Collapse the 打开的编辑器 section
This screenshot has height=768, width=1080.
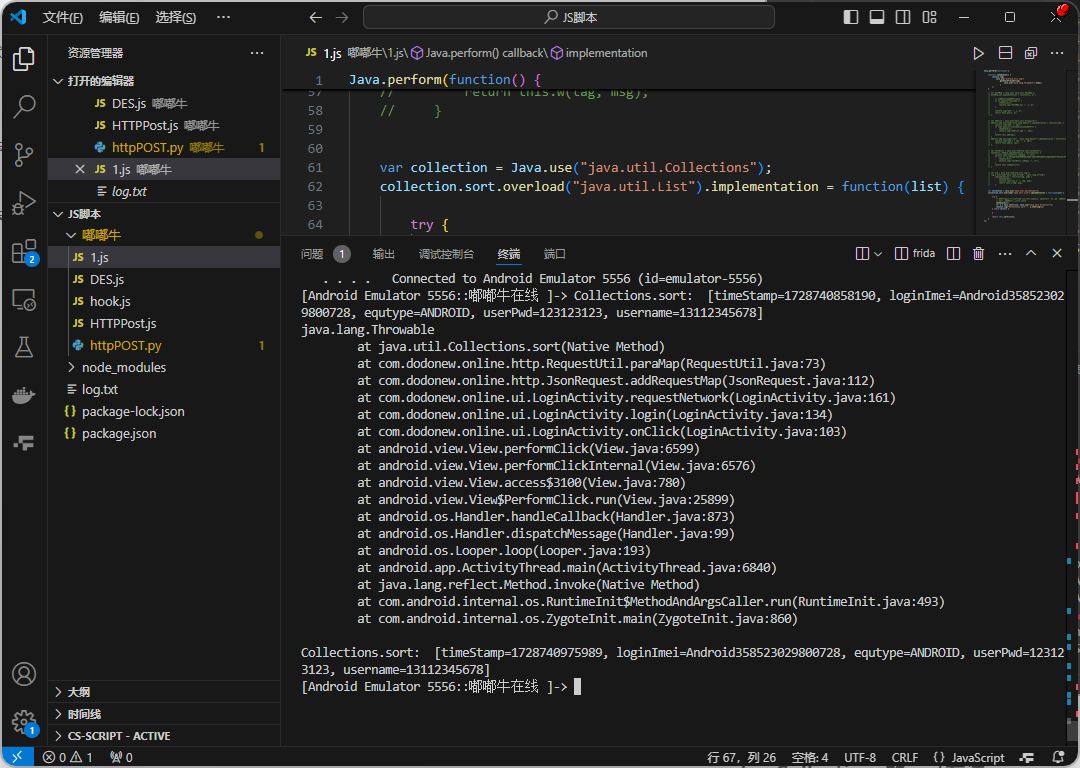[x=100, y=81]
